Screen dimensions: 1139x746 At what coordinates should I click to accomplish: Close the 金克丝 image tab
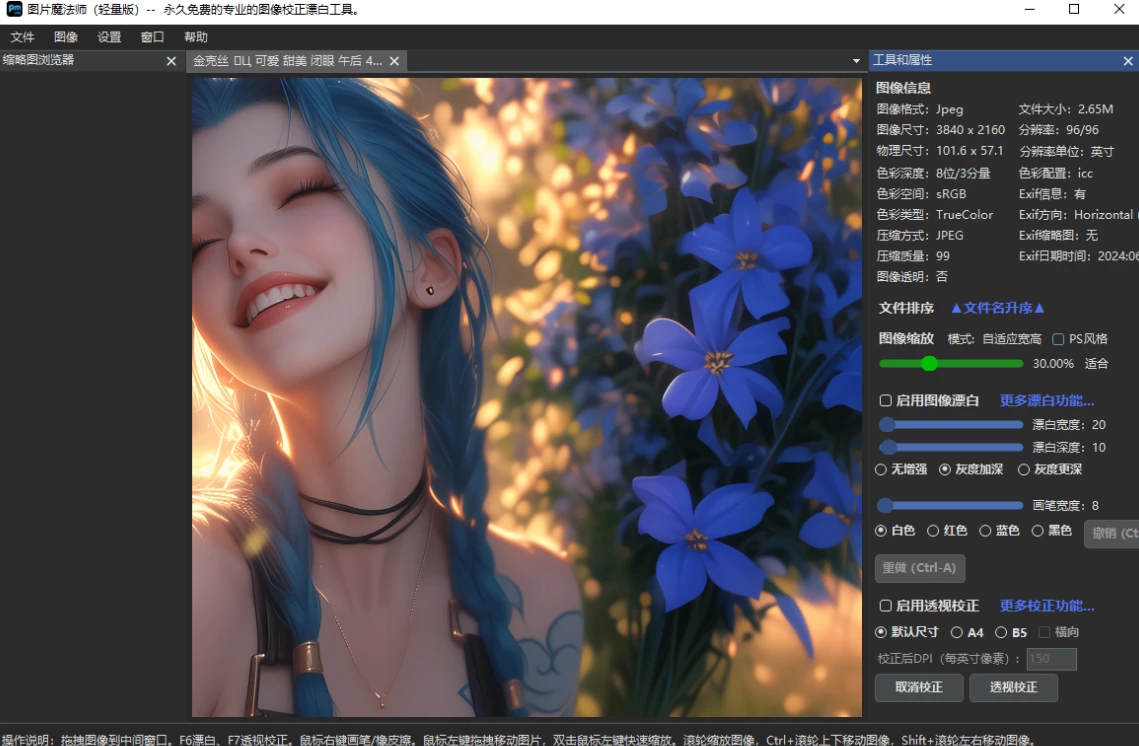394,61
